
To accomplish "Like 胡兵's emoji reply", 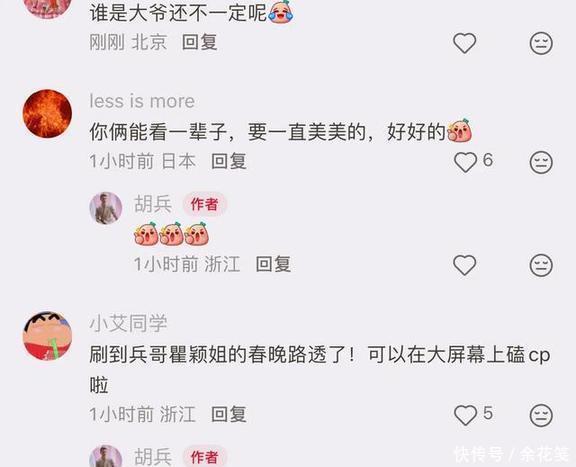I will coord(465,265).
